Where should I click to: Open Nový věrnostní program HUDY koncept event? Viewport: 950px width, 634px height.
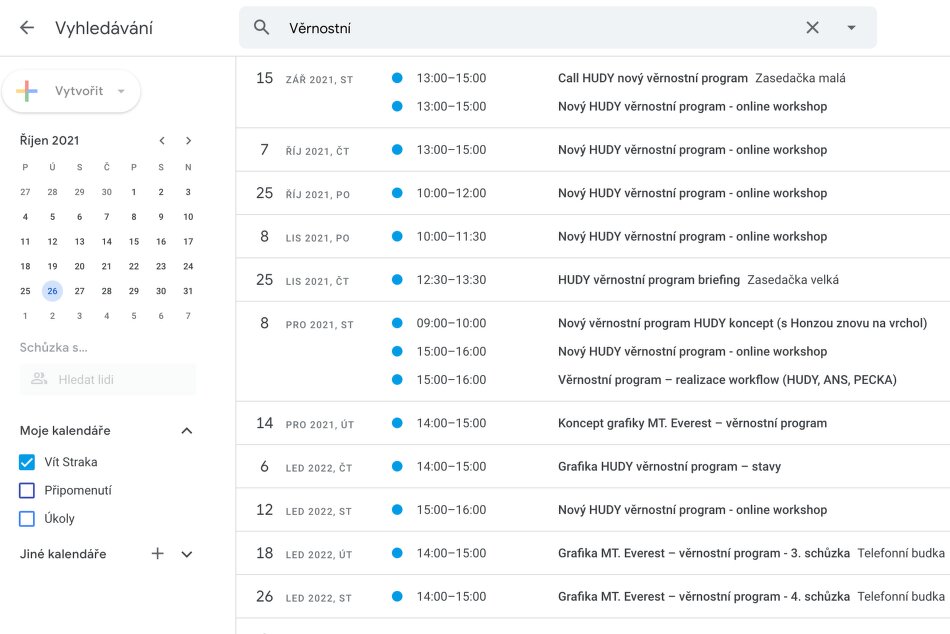742,323
